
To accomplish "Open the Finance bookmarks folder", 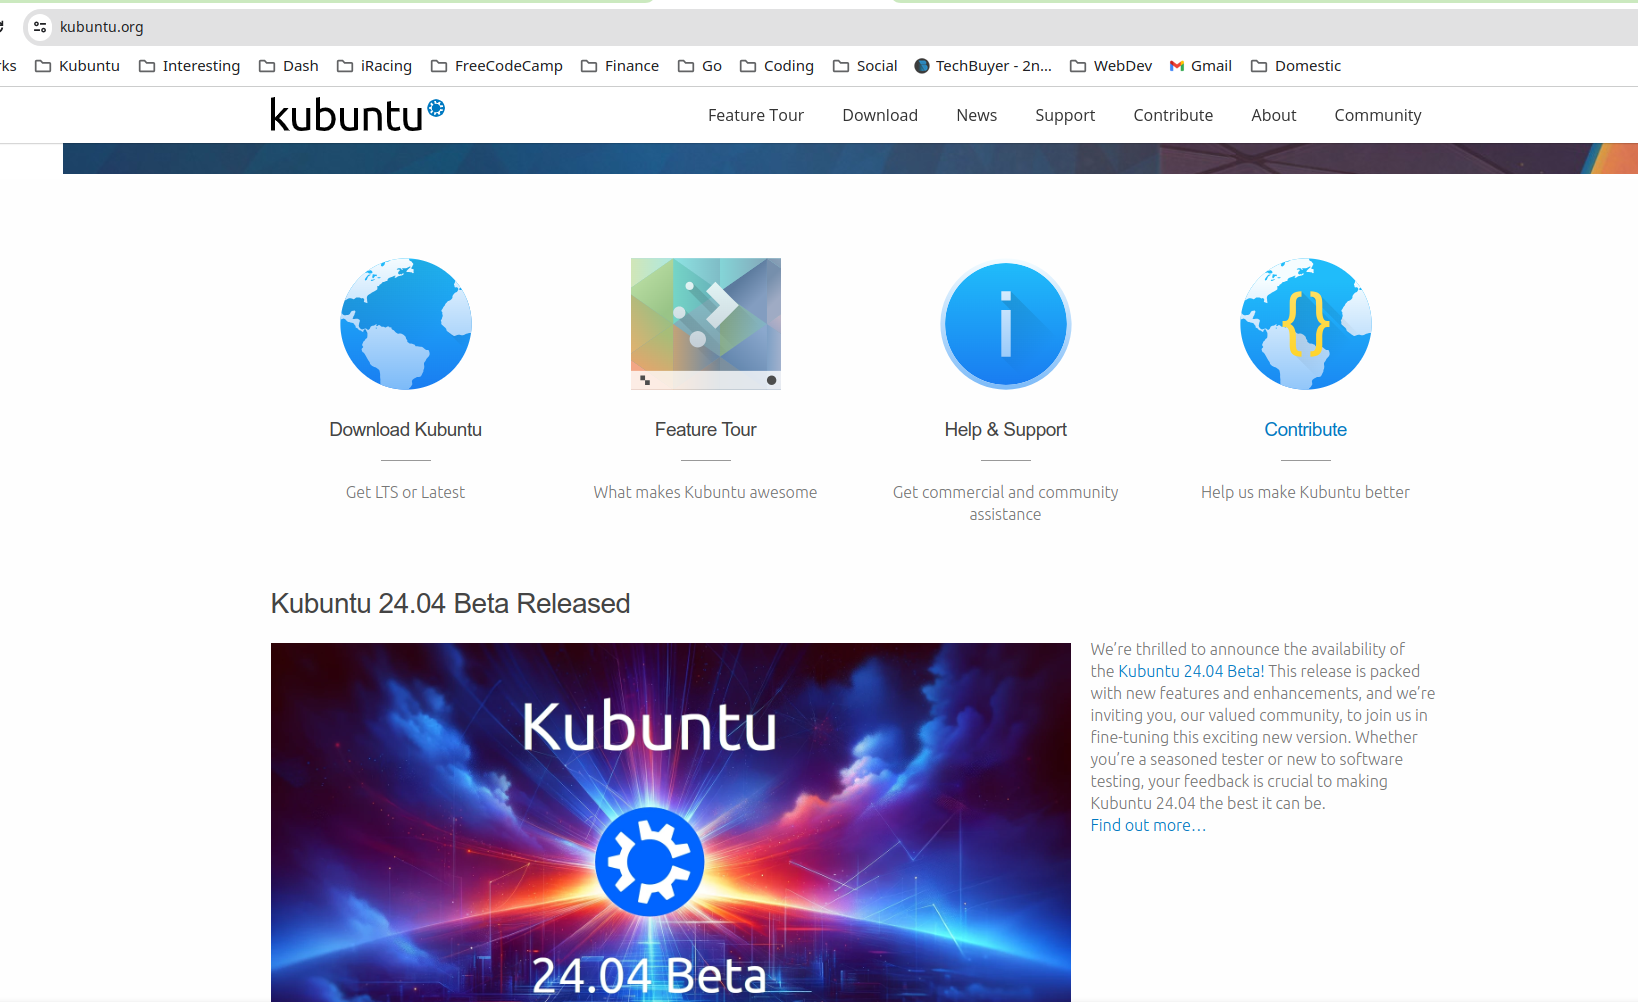I will (620, 66).
